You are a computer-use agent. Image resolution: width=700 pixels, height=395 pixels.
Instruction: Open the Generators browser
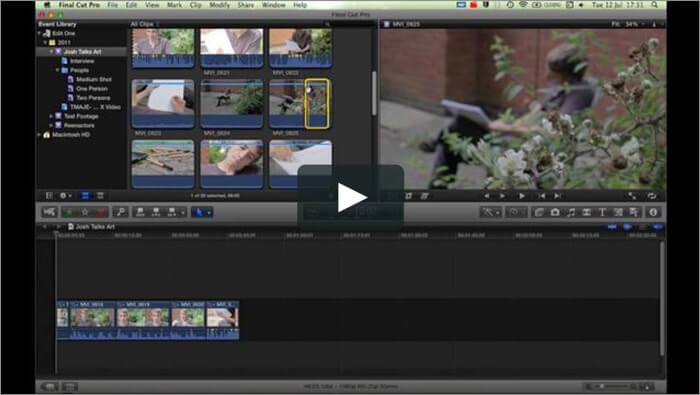tap(618, 212)
